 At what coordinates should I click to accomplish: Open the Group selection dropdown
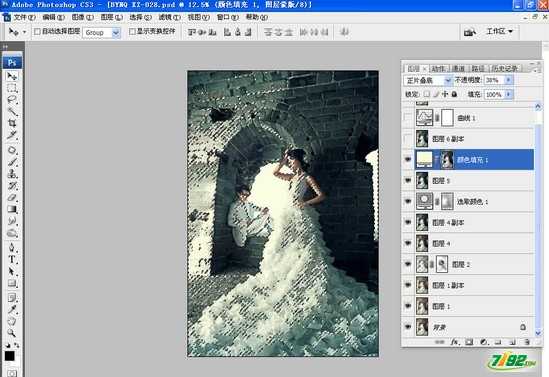click(x=102, y=33)
